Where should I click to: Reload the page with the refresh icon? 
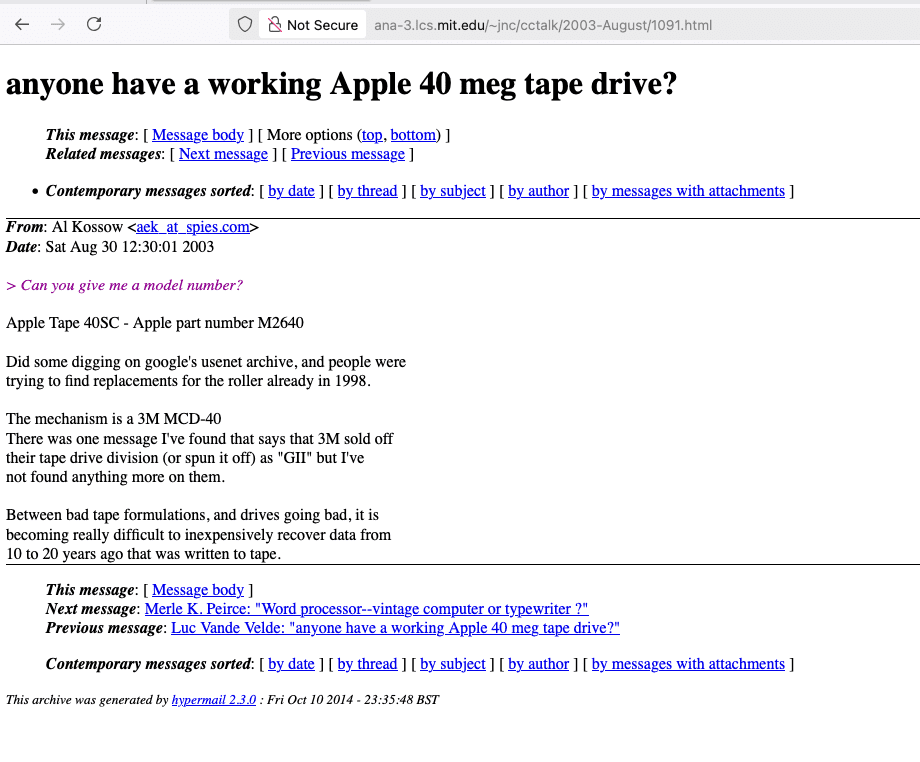pos(94,24)
